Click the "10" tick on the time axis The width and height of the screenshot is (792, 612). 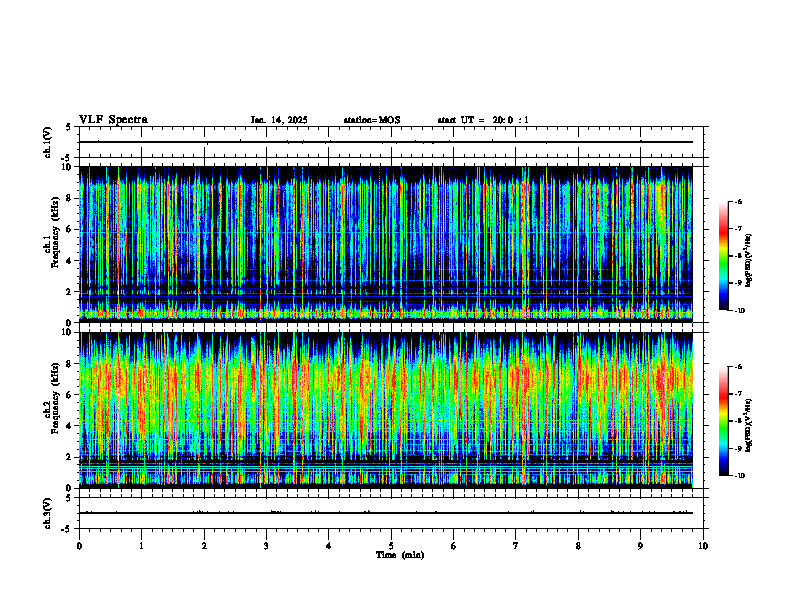tap(703, 546)
